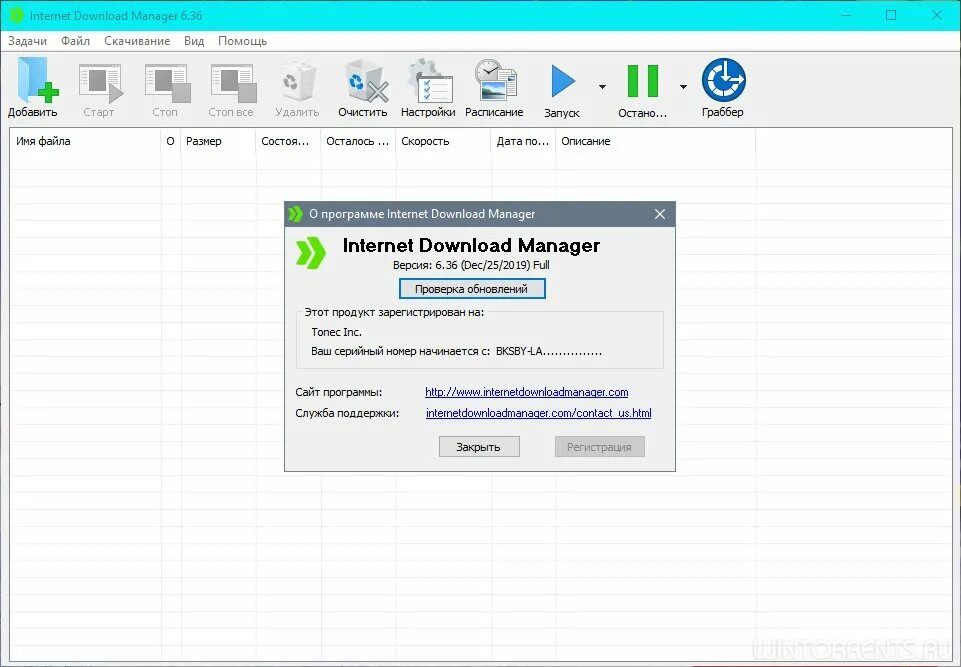
Task: Open the Файл menu
Action: tap(75, 41)
